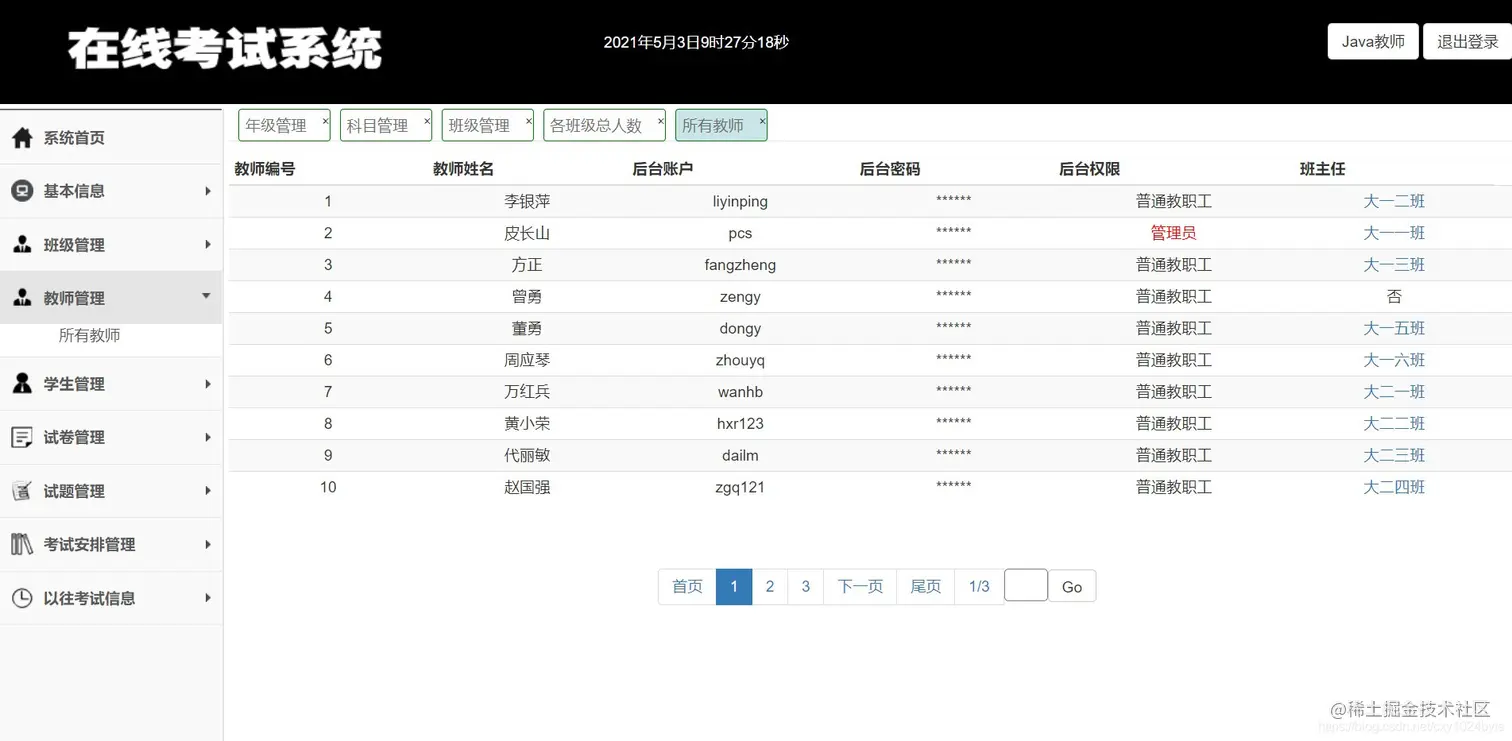Click the home icon beside 系统首页
The image size is (1512, 741).
point(22,138)
